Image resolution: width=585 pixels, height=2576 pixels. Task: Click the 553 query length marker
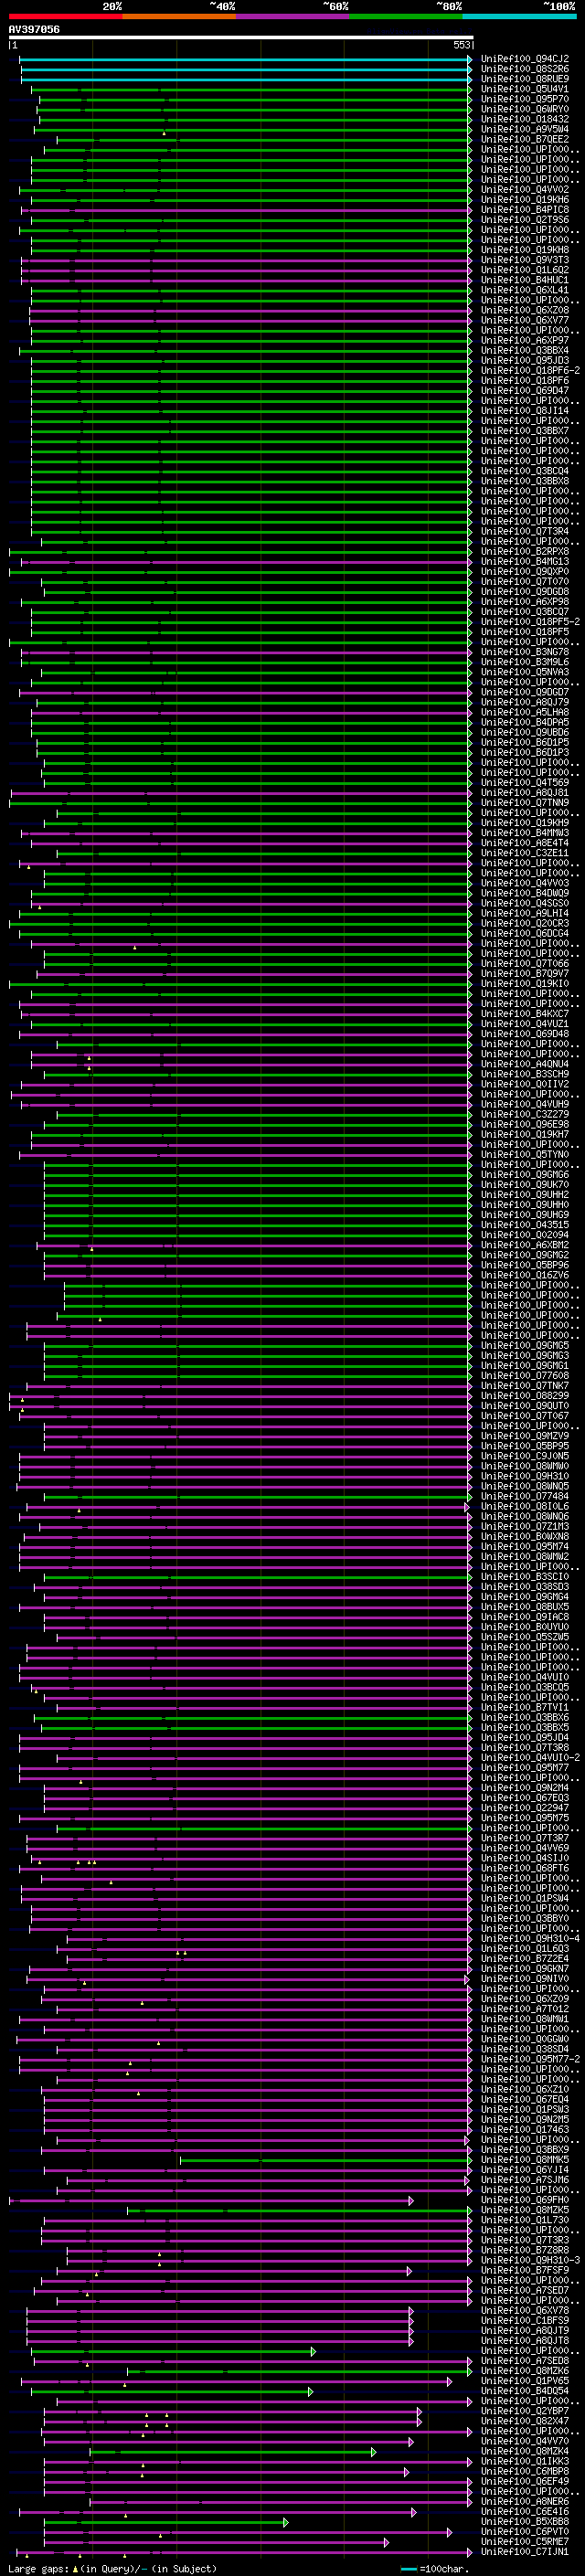[x=461, y=45]
